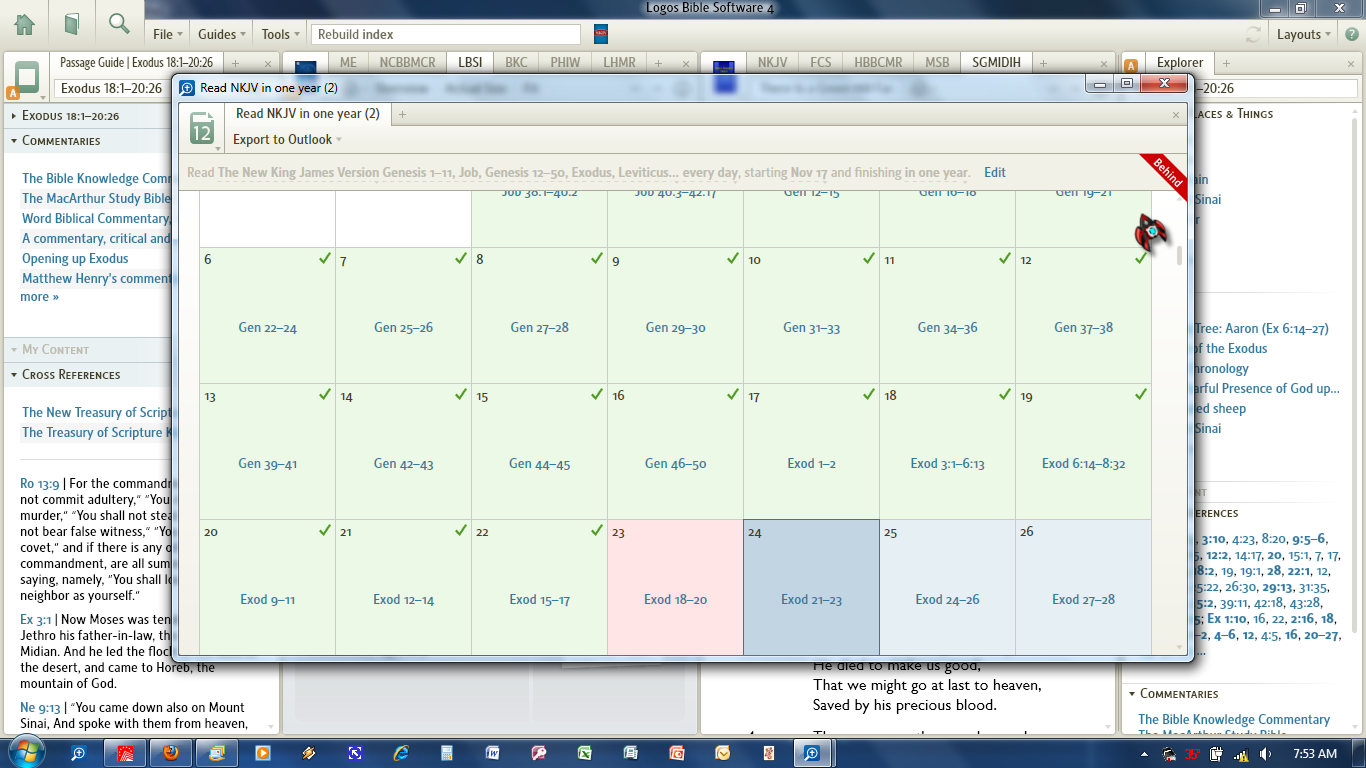This screenshot has width=1366, height=768.
Task: Open the Guides menu dropdown
Action: [x=222, y=34]
